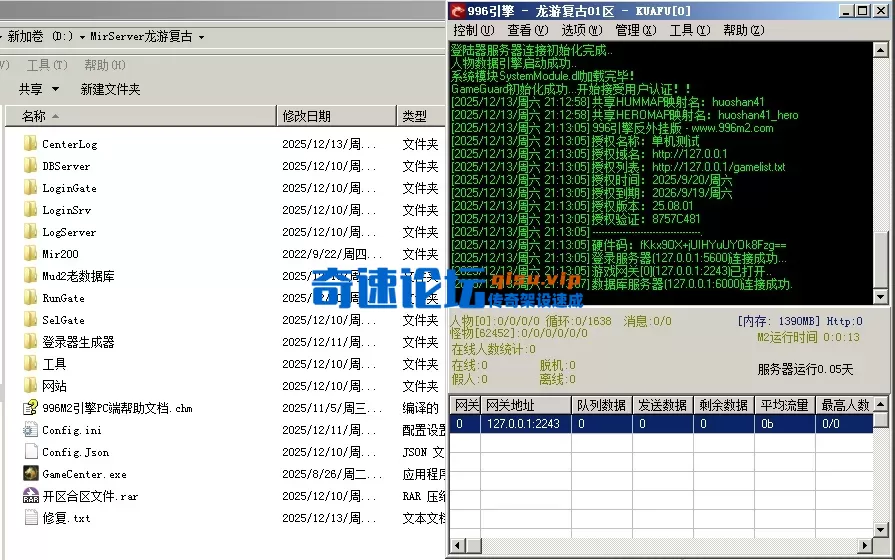Click the Config.ini file icon
895x560 pixels.
click(x=30, y=429)
